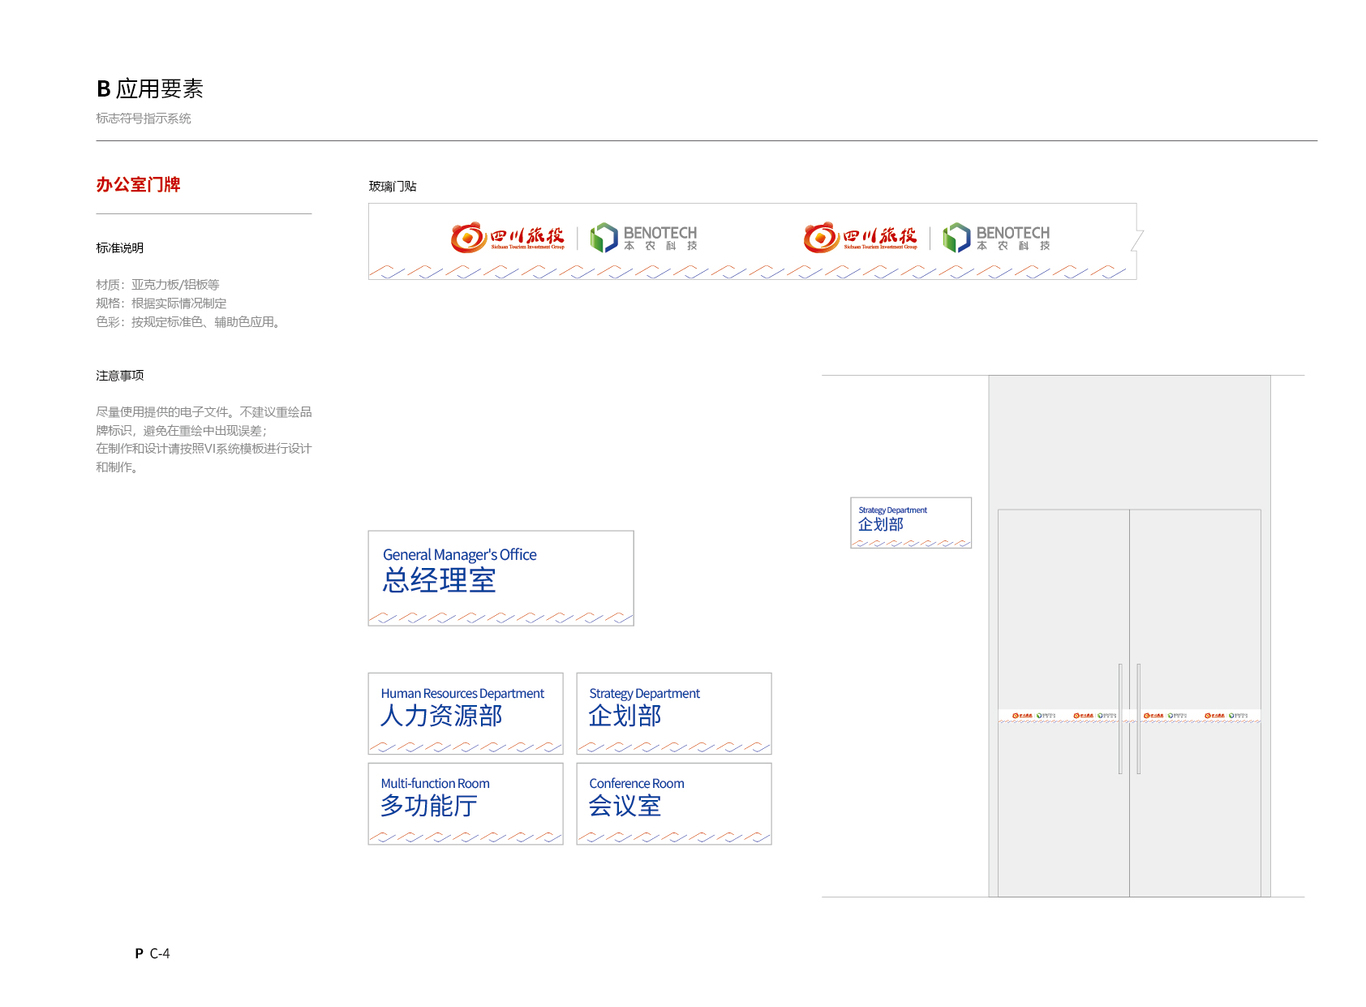The height and width of the screenshot is (1007, 1366).
Task: Click the first green BENOTECH hexagon logo
Action: coord(603,237)
